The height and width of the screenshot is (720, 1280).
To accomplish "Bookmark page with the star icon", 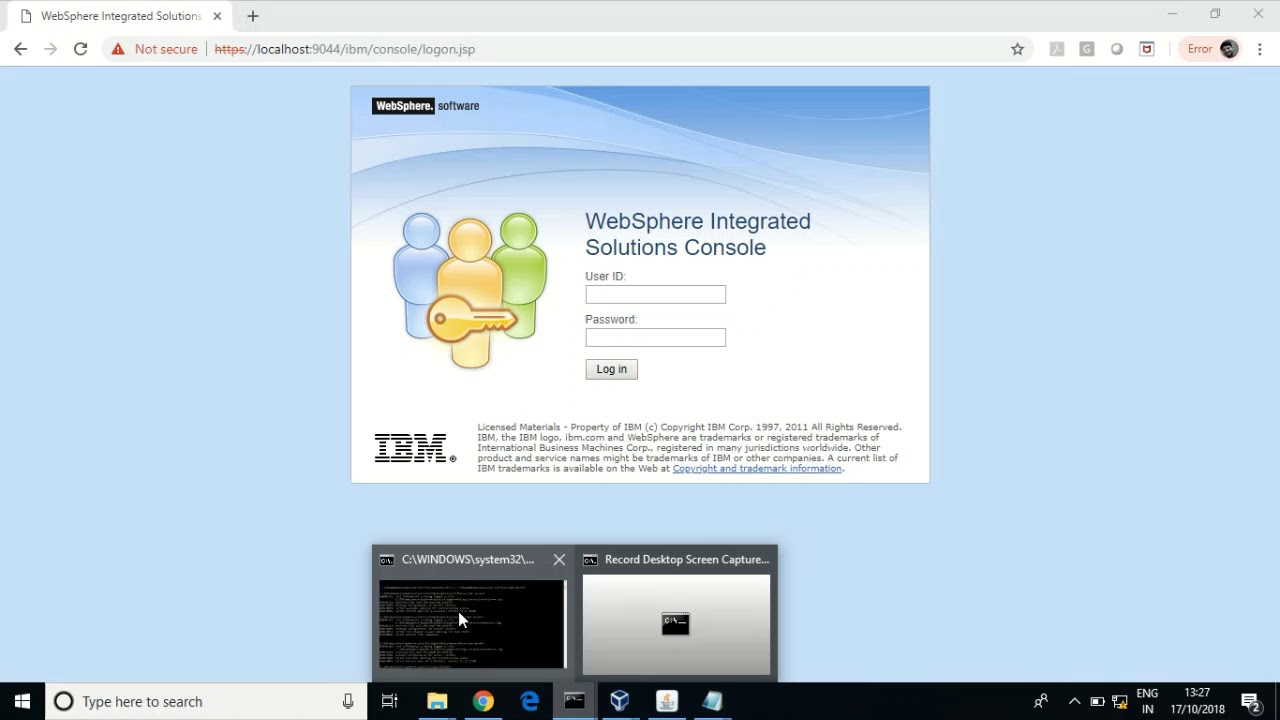I will coord(1017,49).
